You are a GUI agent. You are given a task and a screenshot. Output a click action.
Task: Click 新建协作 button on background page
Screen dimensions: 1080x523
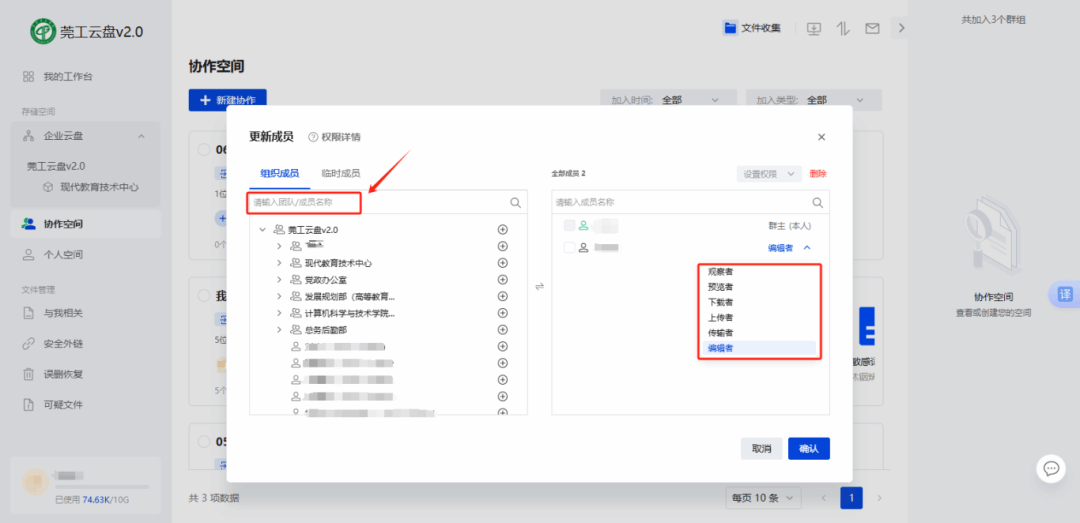coord(227,100)
